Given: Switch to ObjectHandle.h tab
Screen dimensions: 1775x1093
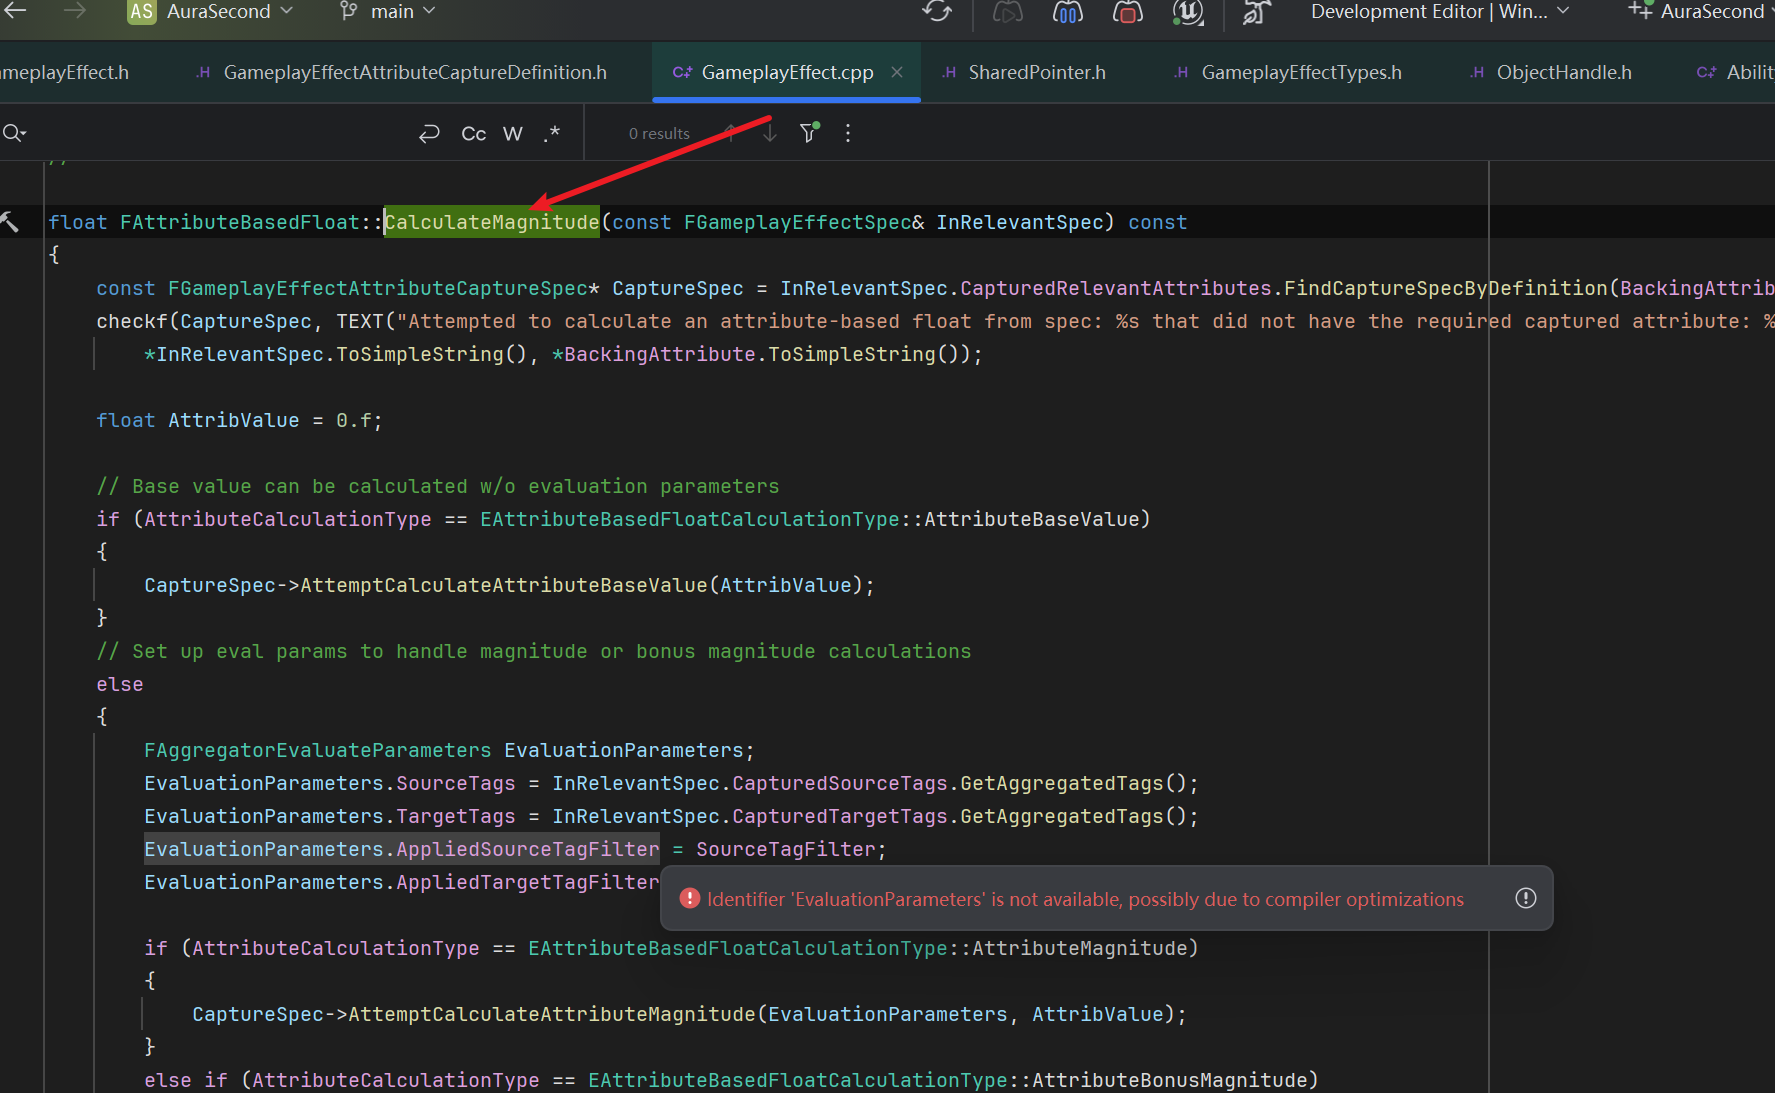Looking at the screenshot, I should (1552, 72).
